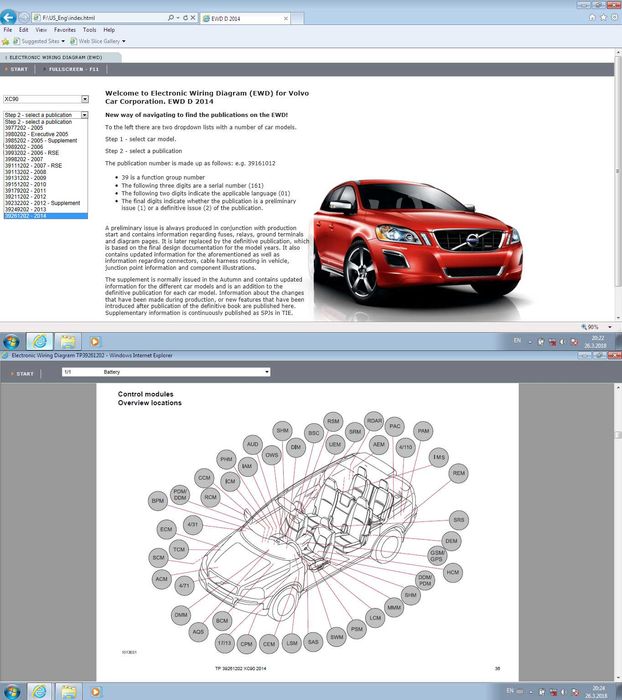Open the file explorer taskbar icon
This screenshot has height=700, width=622.
coord(70,341)
